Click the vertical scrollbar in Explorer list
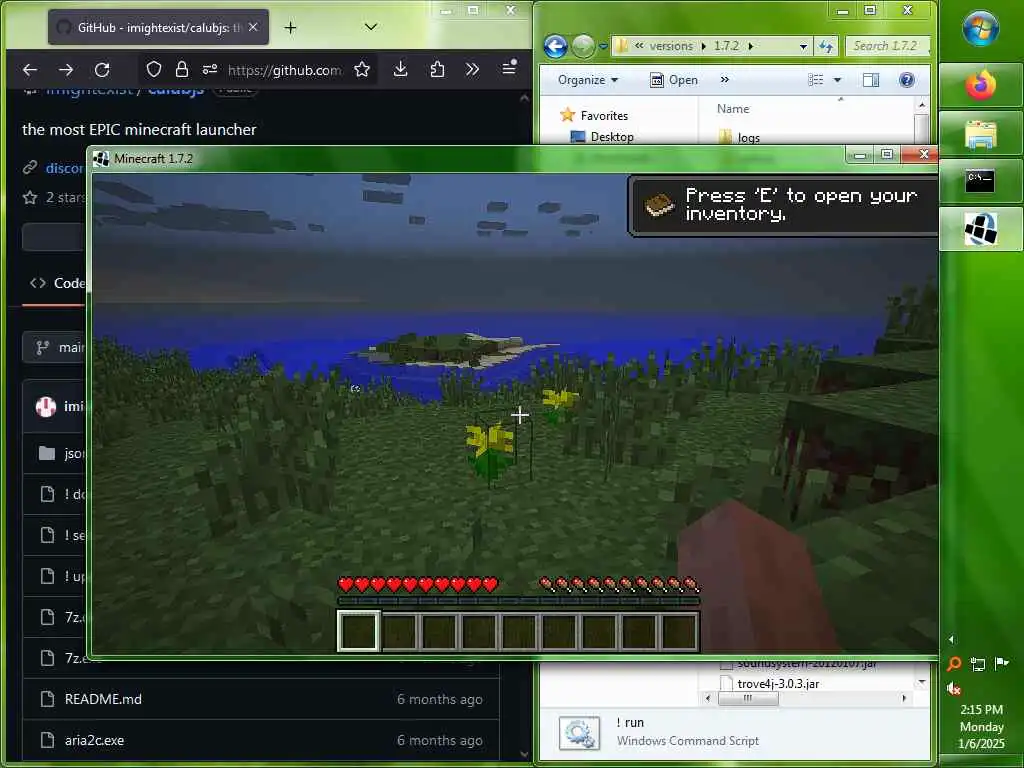This screenshot has width=1024, height=768. pyautogui.click(x=921, y=129)
